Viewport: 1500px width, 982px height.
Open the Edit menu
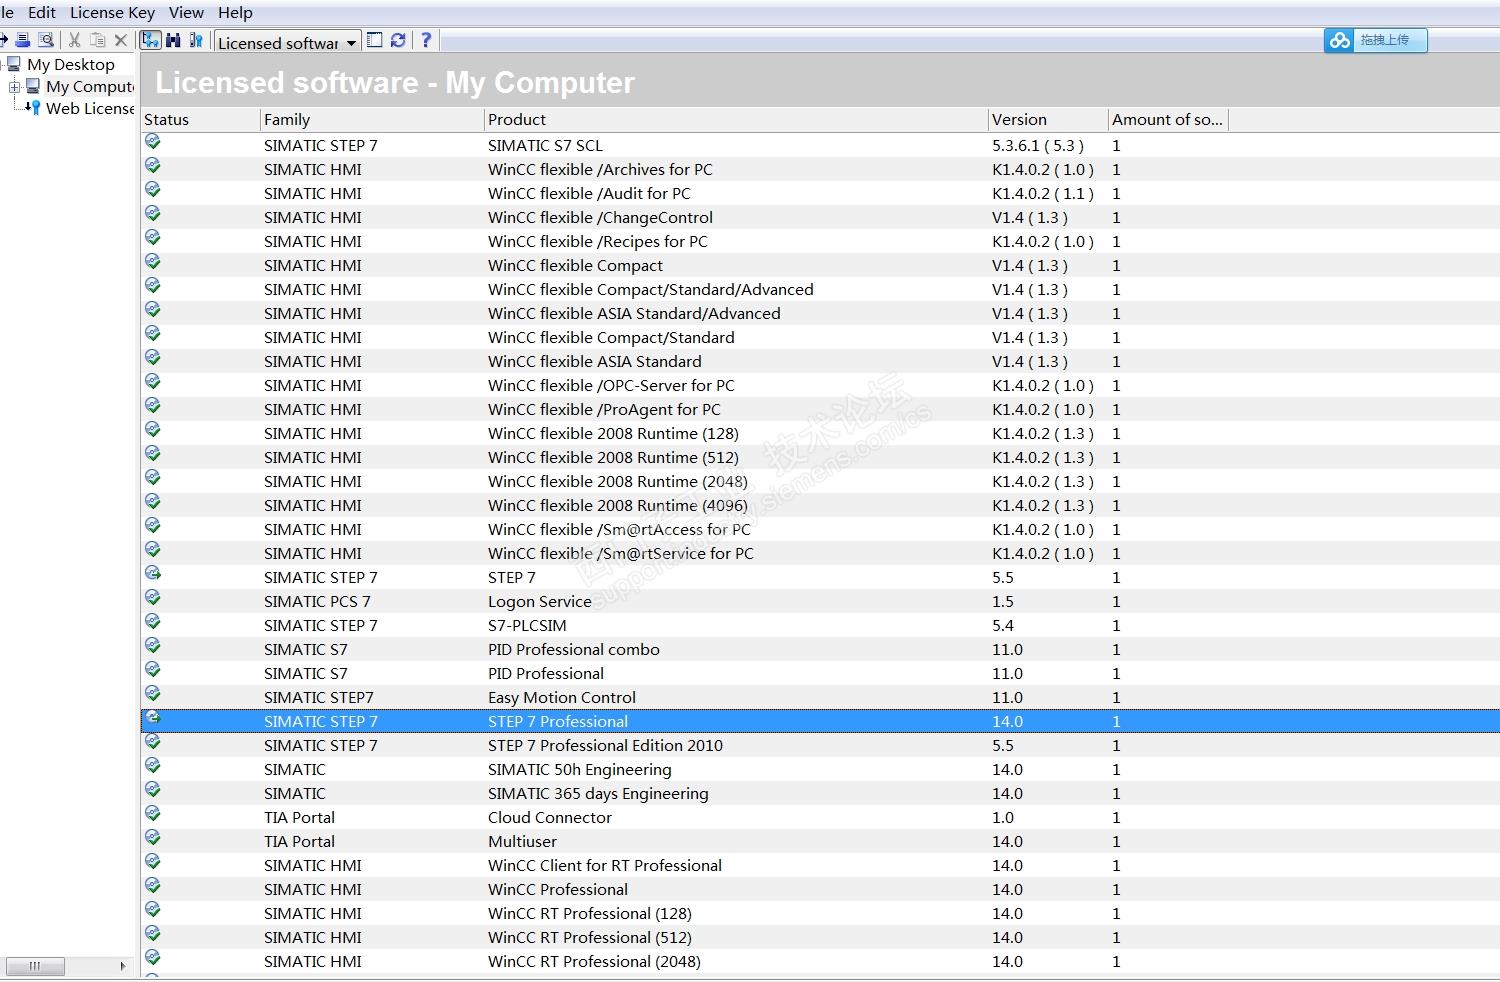tap(42, 12)
